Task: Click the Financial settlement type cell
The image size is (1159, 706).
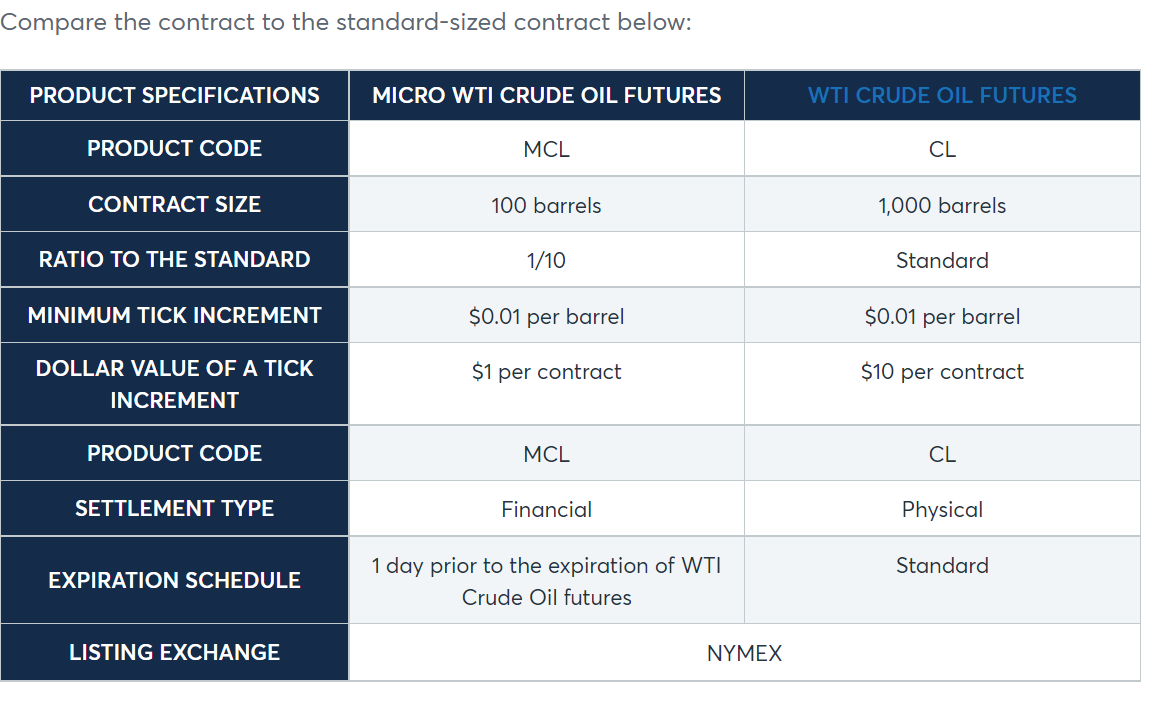Action: pos(546,509)
